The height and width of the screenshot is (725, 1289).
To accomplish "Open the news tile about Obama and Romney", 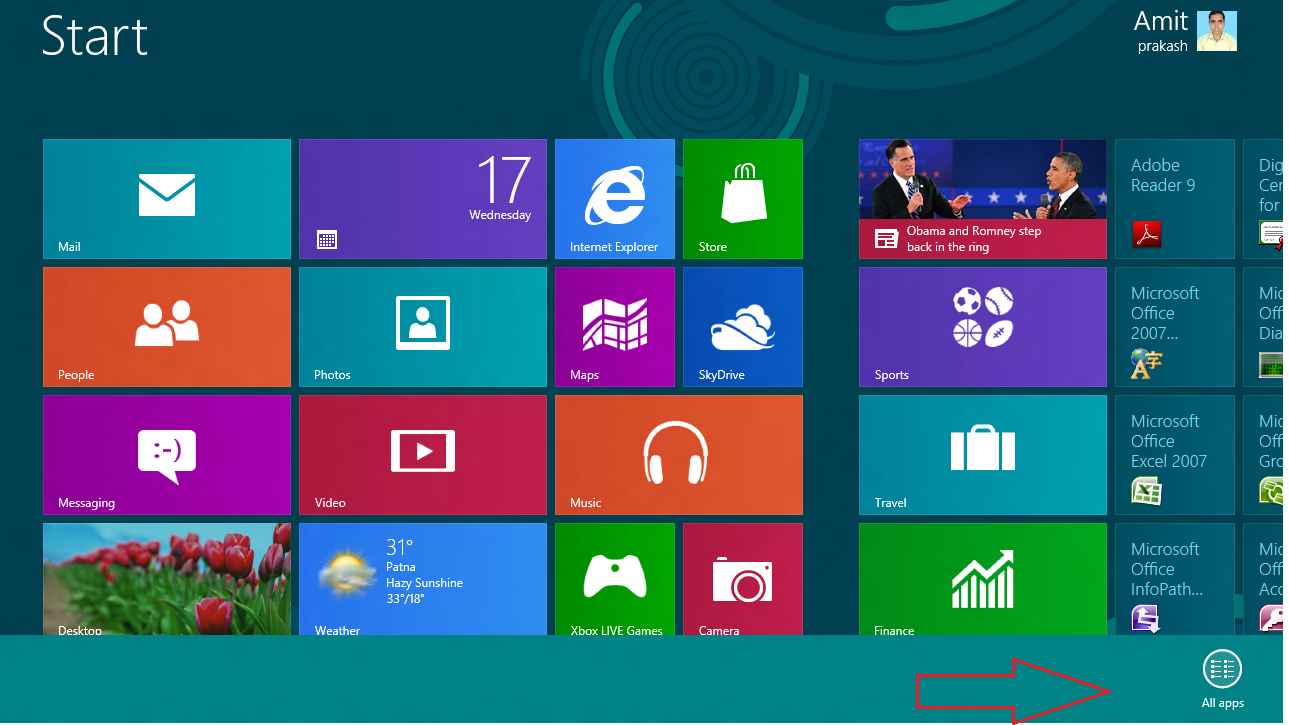I will point(983,199).
